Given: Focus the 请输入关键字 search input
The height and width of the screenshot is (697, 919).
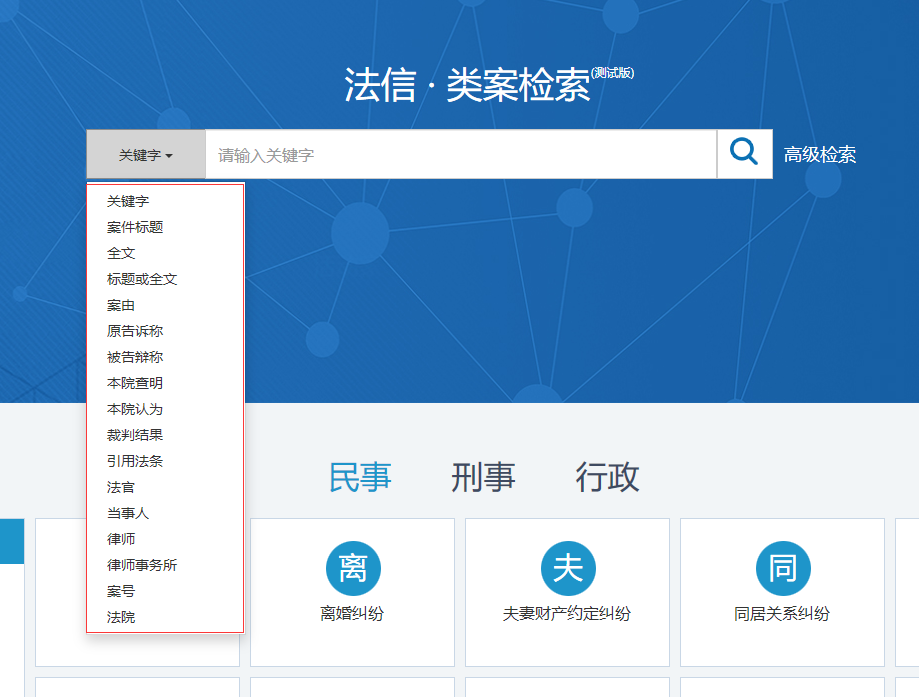Looking at the screenshot, I should [x=461, y=154].
